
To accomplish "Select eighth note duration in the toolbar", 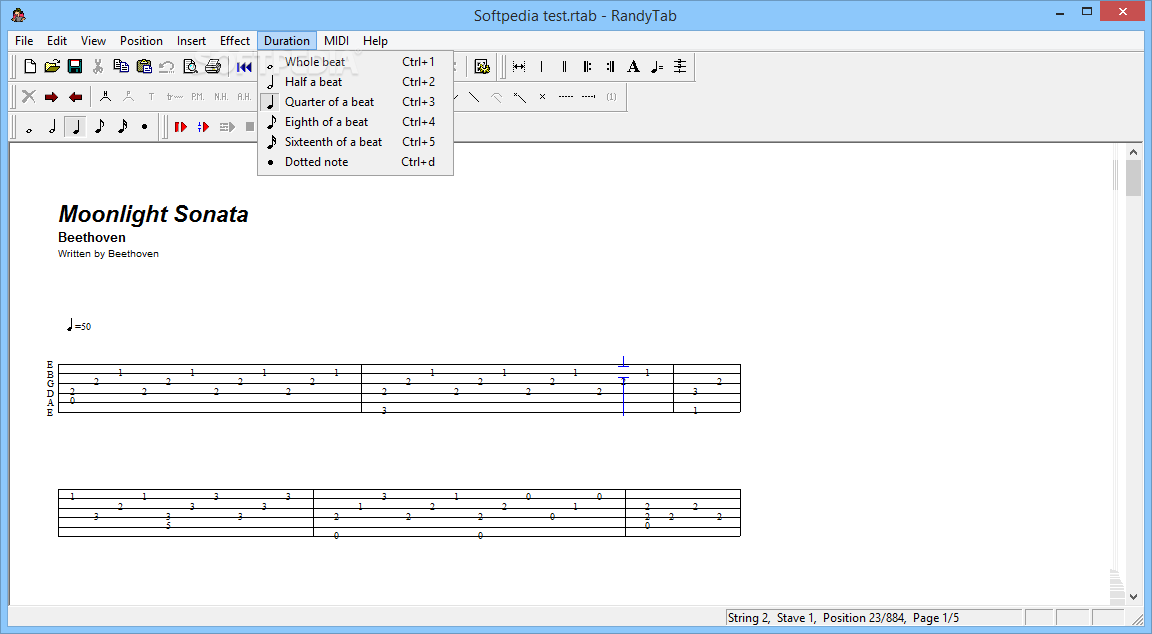I will tap(98, 127).
